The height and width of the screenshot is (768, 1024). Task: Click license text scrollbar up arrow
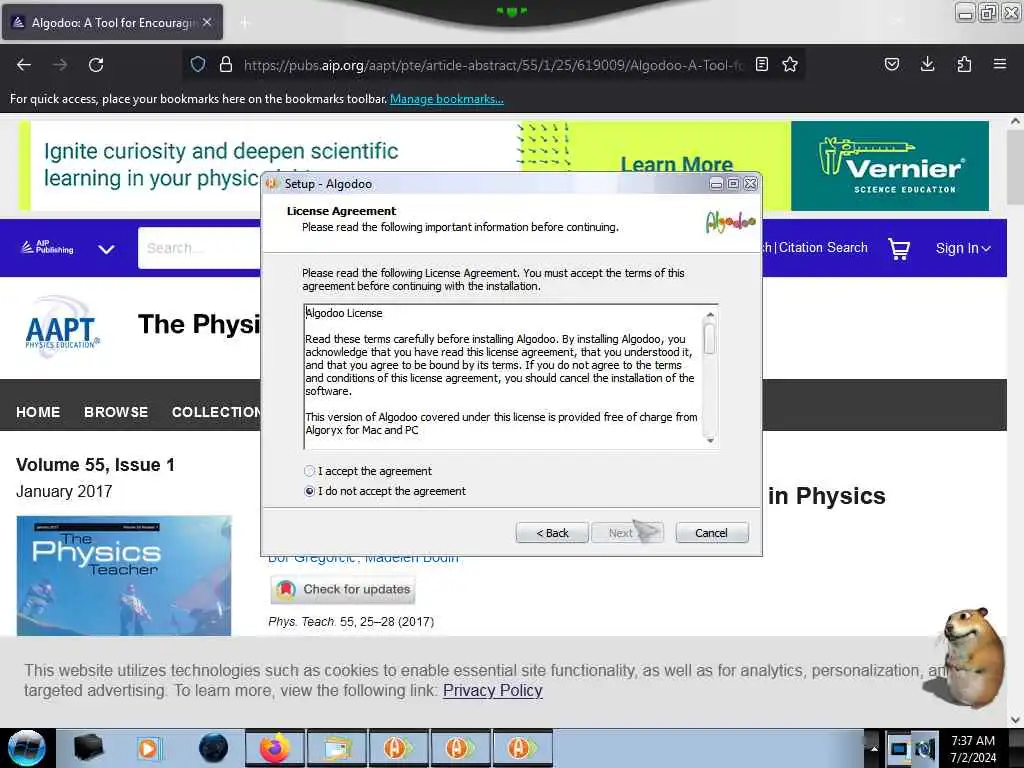click(x=710, y=315)
